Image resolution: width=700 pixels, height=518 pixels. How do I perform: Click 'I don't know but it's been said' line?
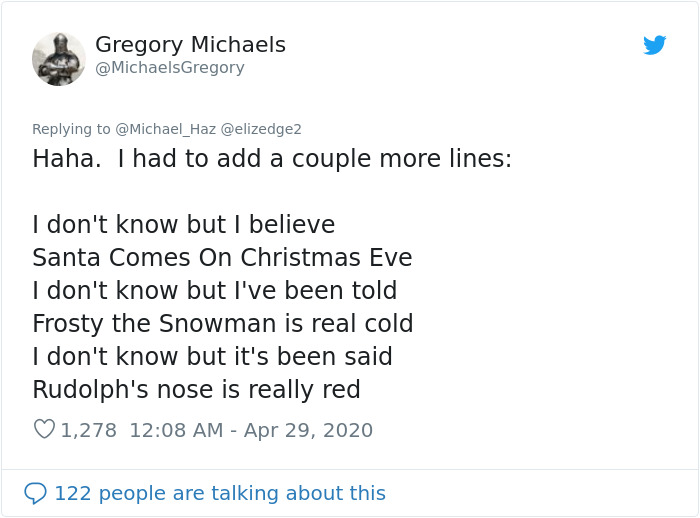coord(212,356)
